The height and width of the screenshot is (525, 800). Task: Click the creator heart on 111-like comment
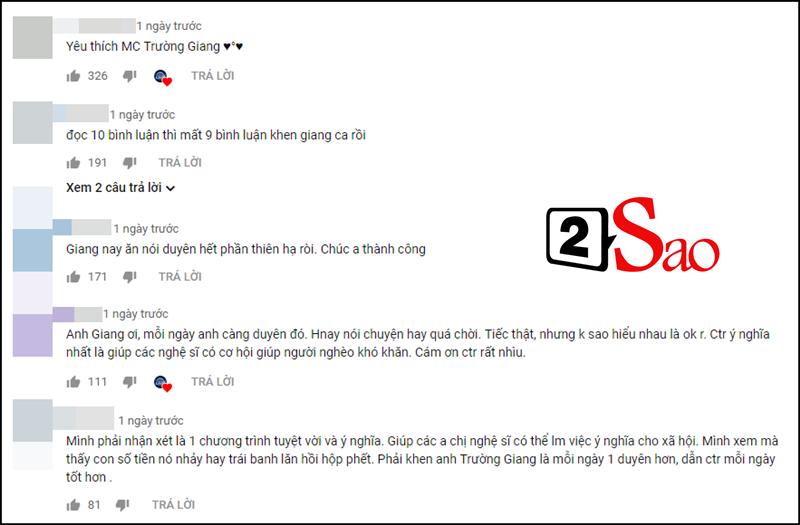click(163, 383)
